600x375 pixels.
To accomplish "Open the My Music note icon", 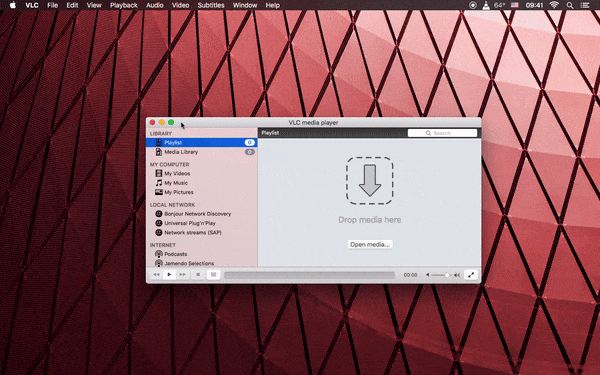I will pyautogui.click(x=159, y=183).
